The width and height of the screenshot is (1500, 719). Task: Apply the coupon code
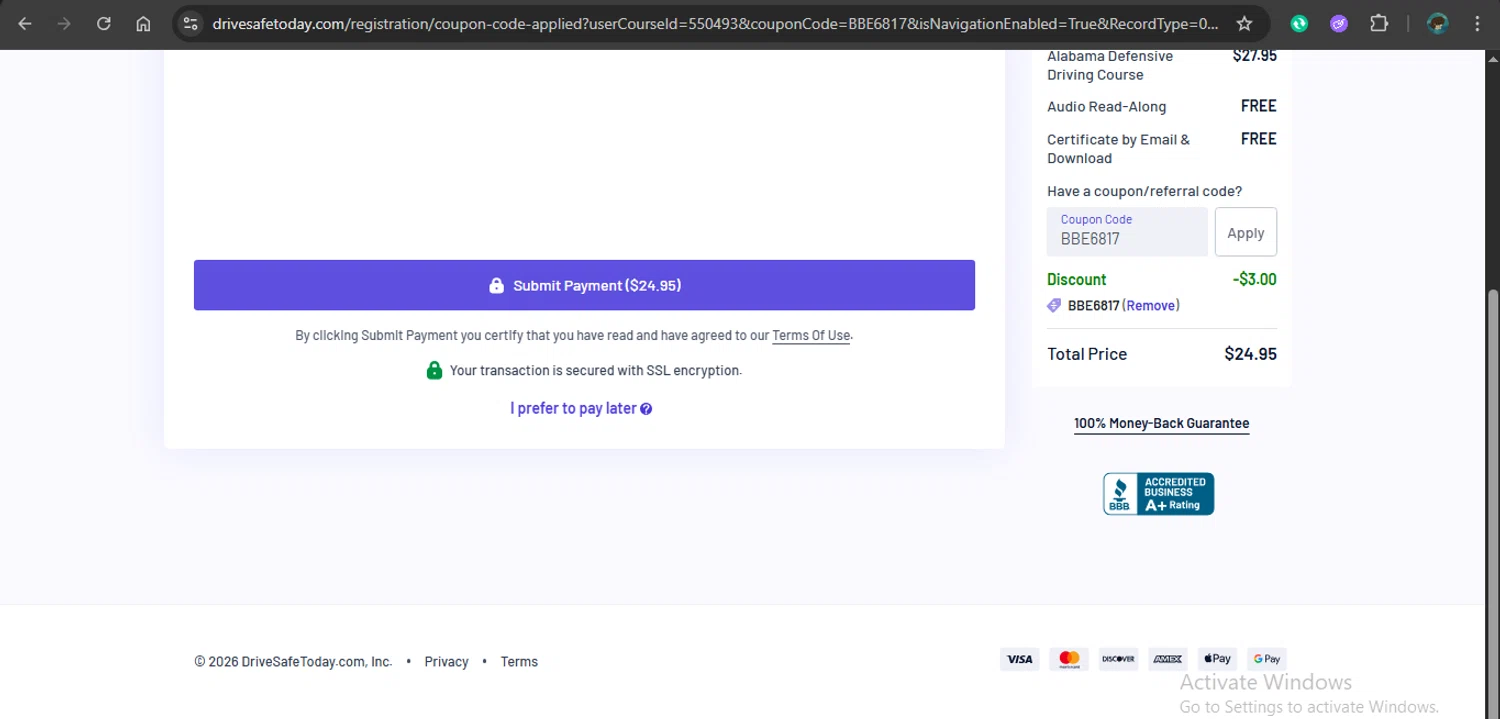click(x=1246, y=233)
